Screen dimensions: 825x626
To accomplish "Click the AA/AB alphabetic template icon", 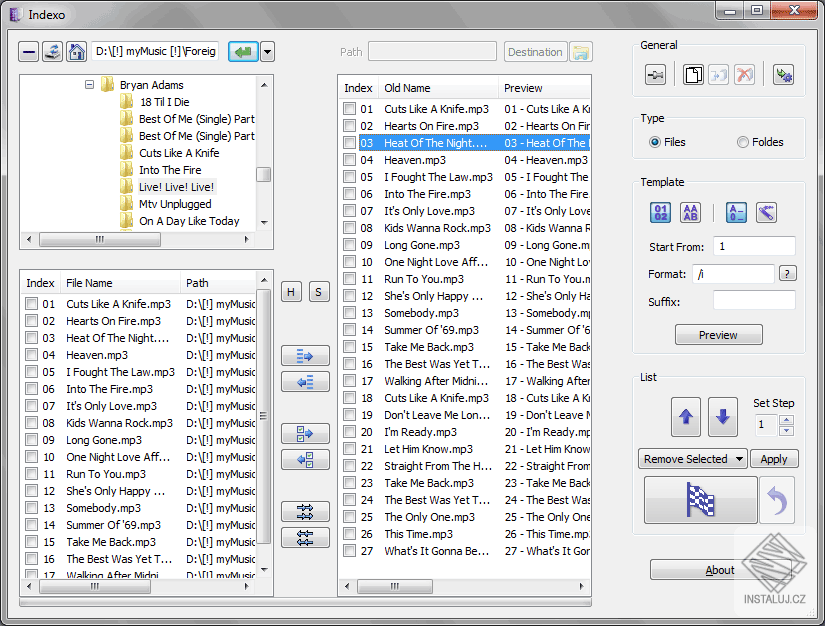I will click(x=690, y=212).
